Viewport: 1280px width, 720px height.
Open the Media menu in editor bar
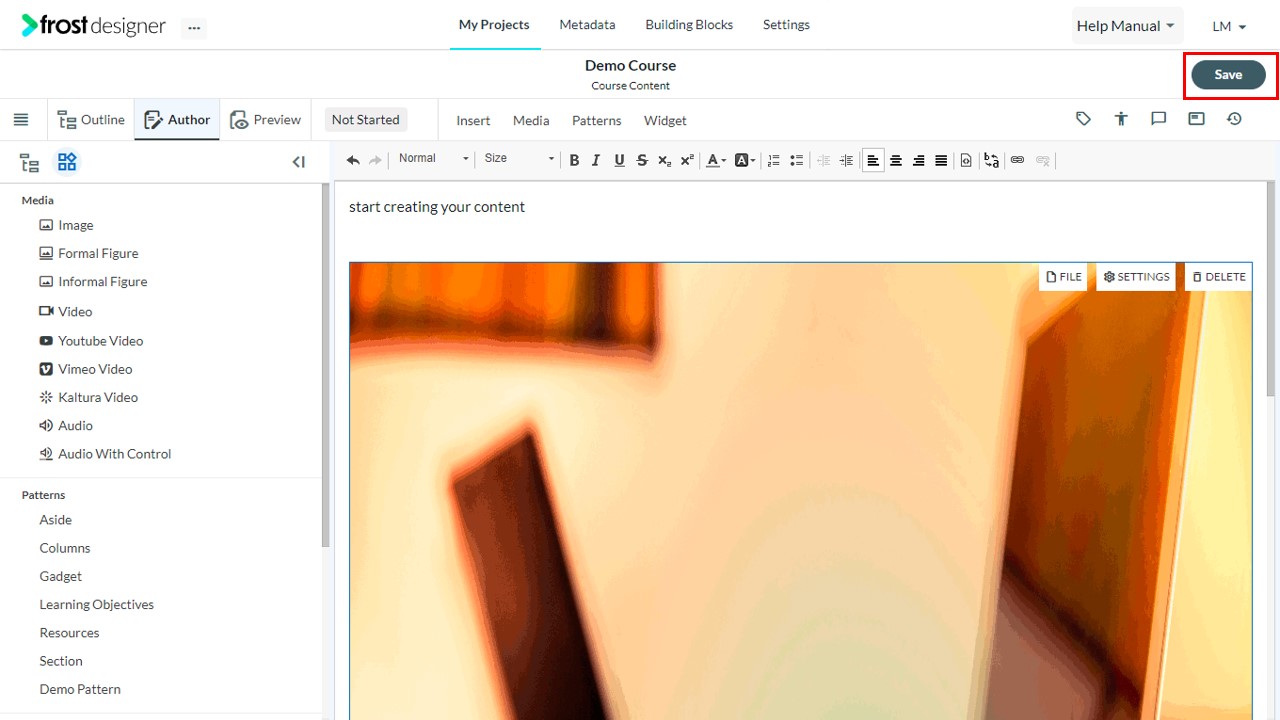point(531,121)
